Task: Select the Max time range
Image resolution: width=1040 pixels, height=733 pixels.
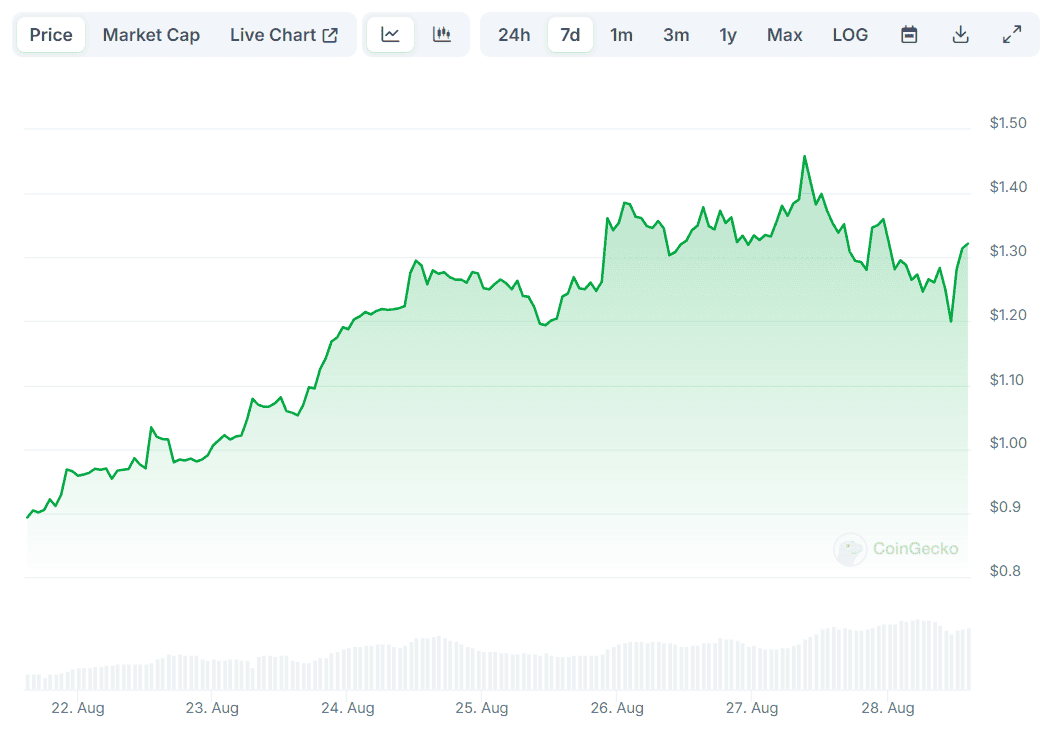Action: click(784, 35)
